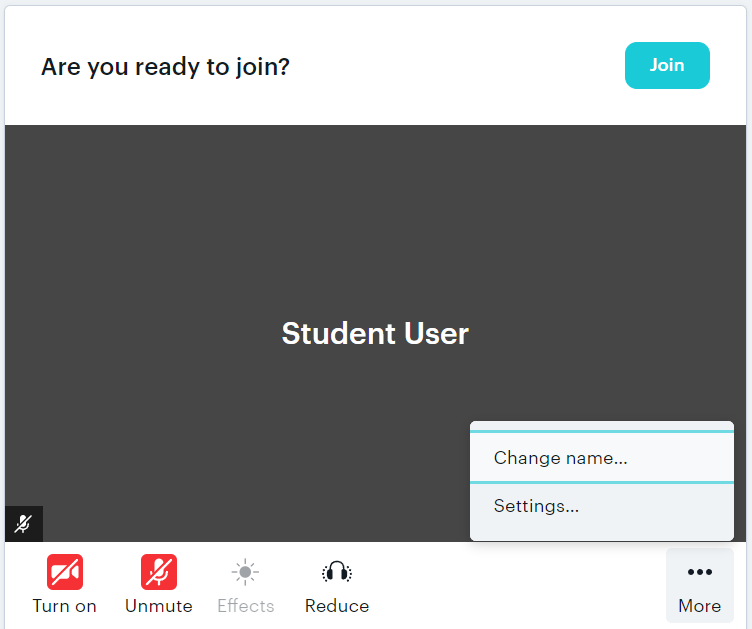
Task: Click the top edge of popup menu
Action: (602, 426)
